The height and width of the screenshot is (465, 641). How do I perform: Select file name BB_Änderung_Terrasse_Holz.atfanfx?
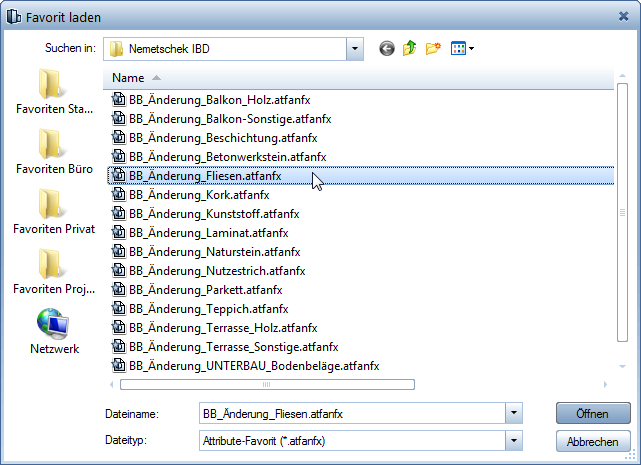pyautogui.click(x=223, y=328)
